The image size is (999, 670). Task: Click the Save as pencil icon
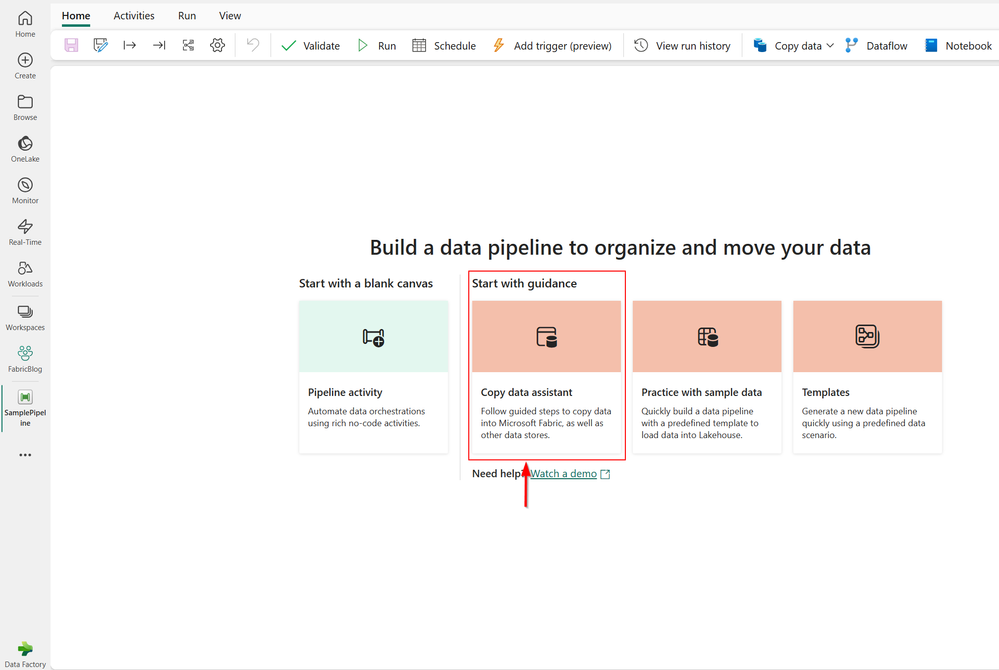(x=101, y=45)
